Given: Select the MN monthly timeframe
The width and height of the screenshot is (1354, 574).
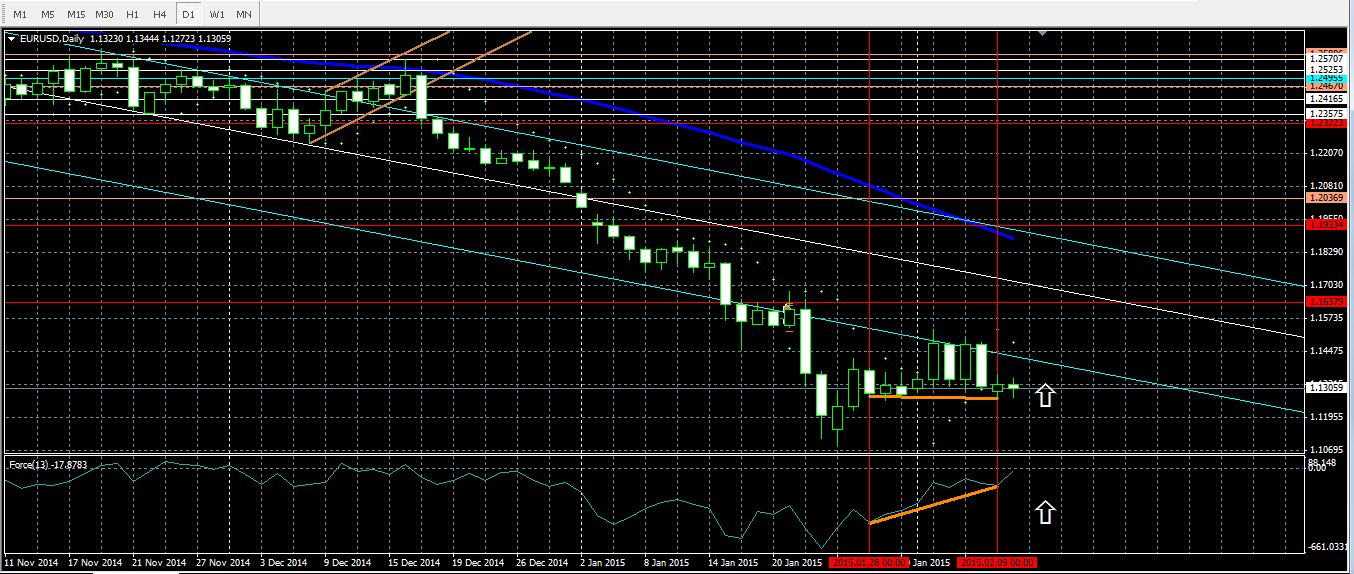Looking at the screenshot, I should coord(244,14).
